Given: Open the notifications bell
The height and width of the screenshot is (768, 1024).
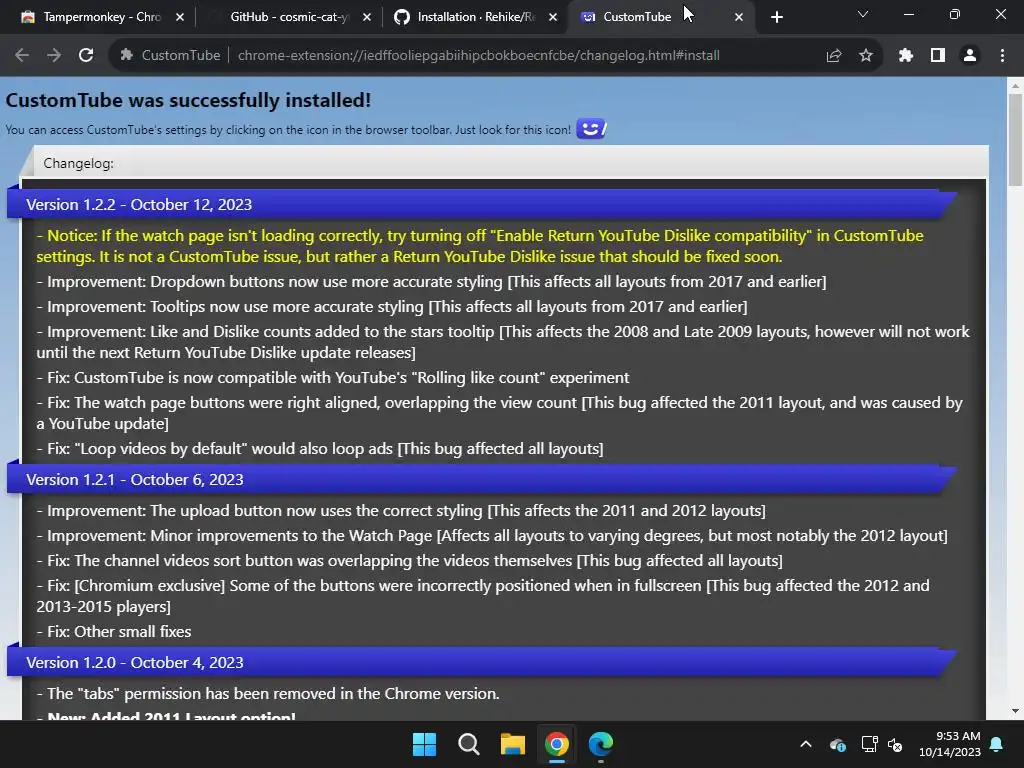Looking at the screenshot, I should (997, 744).
